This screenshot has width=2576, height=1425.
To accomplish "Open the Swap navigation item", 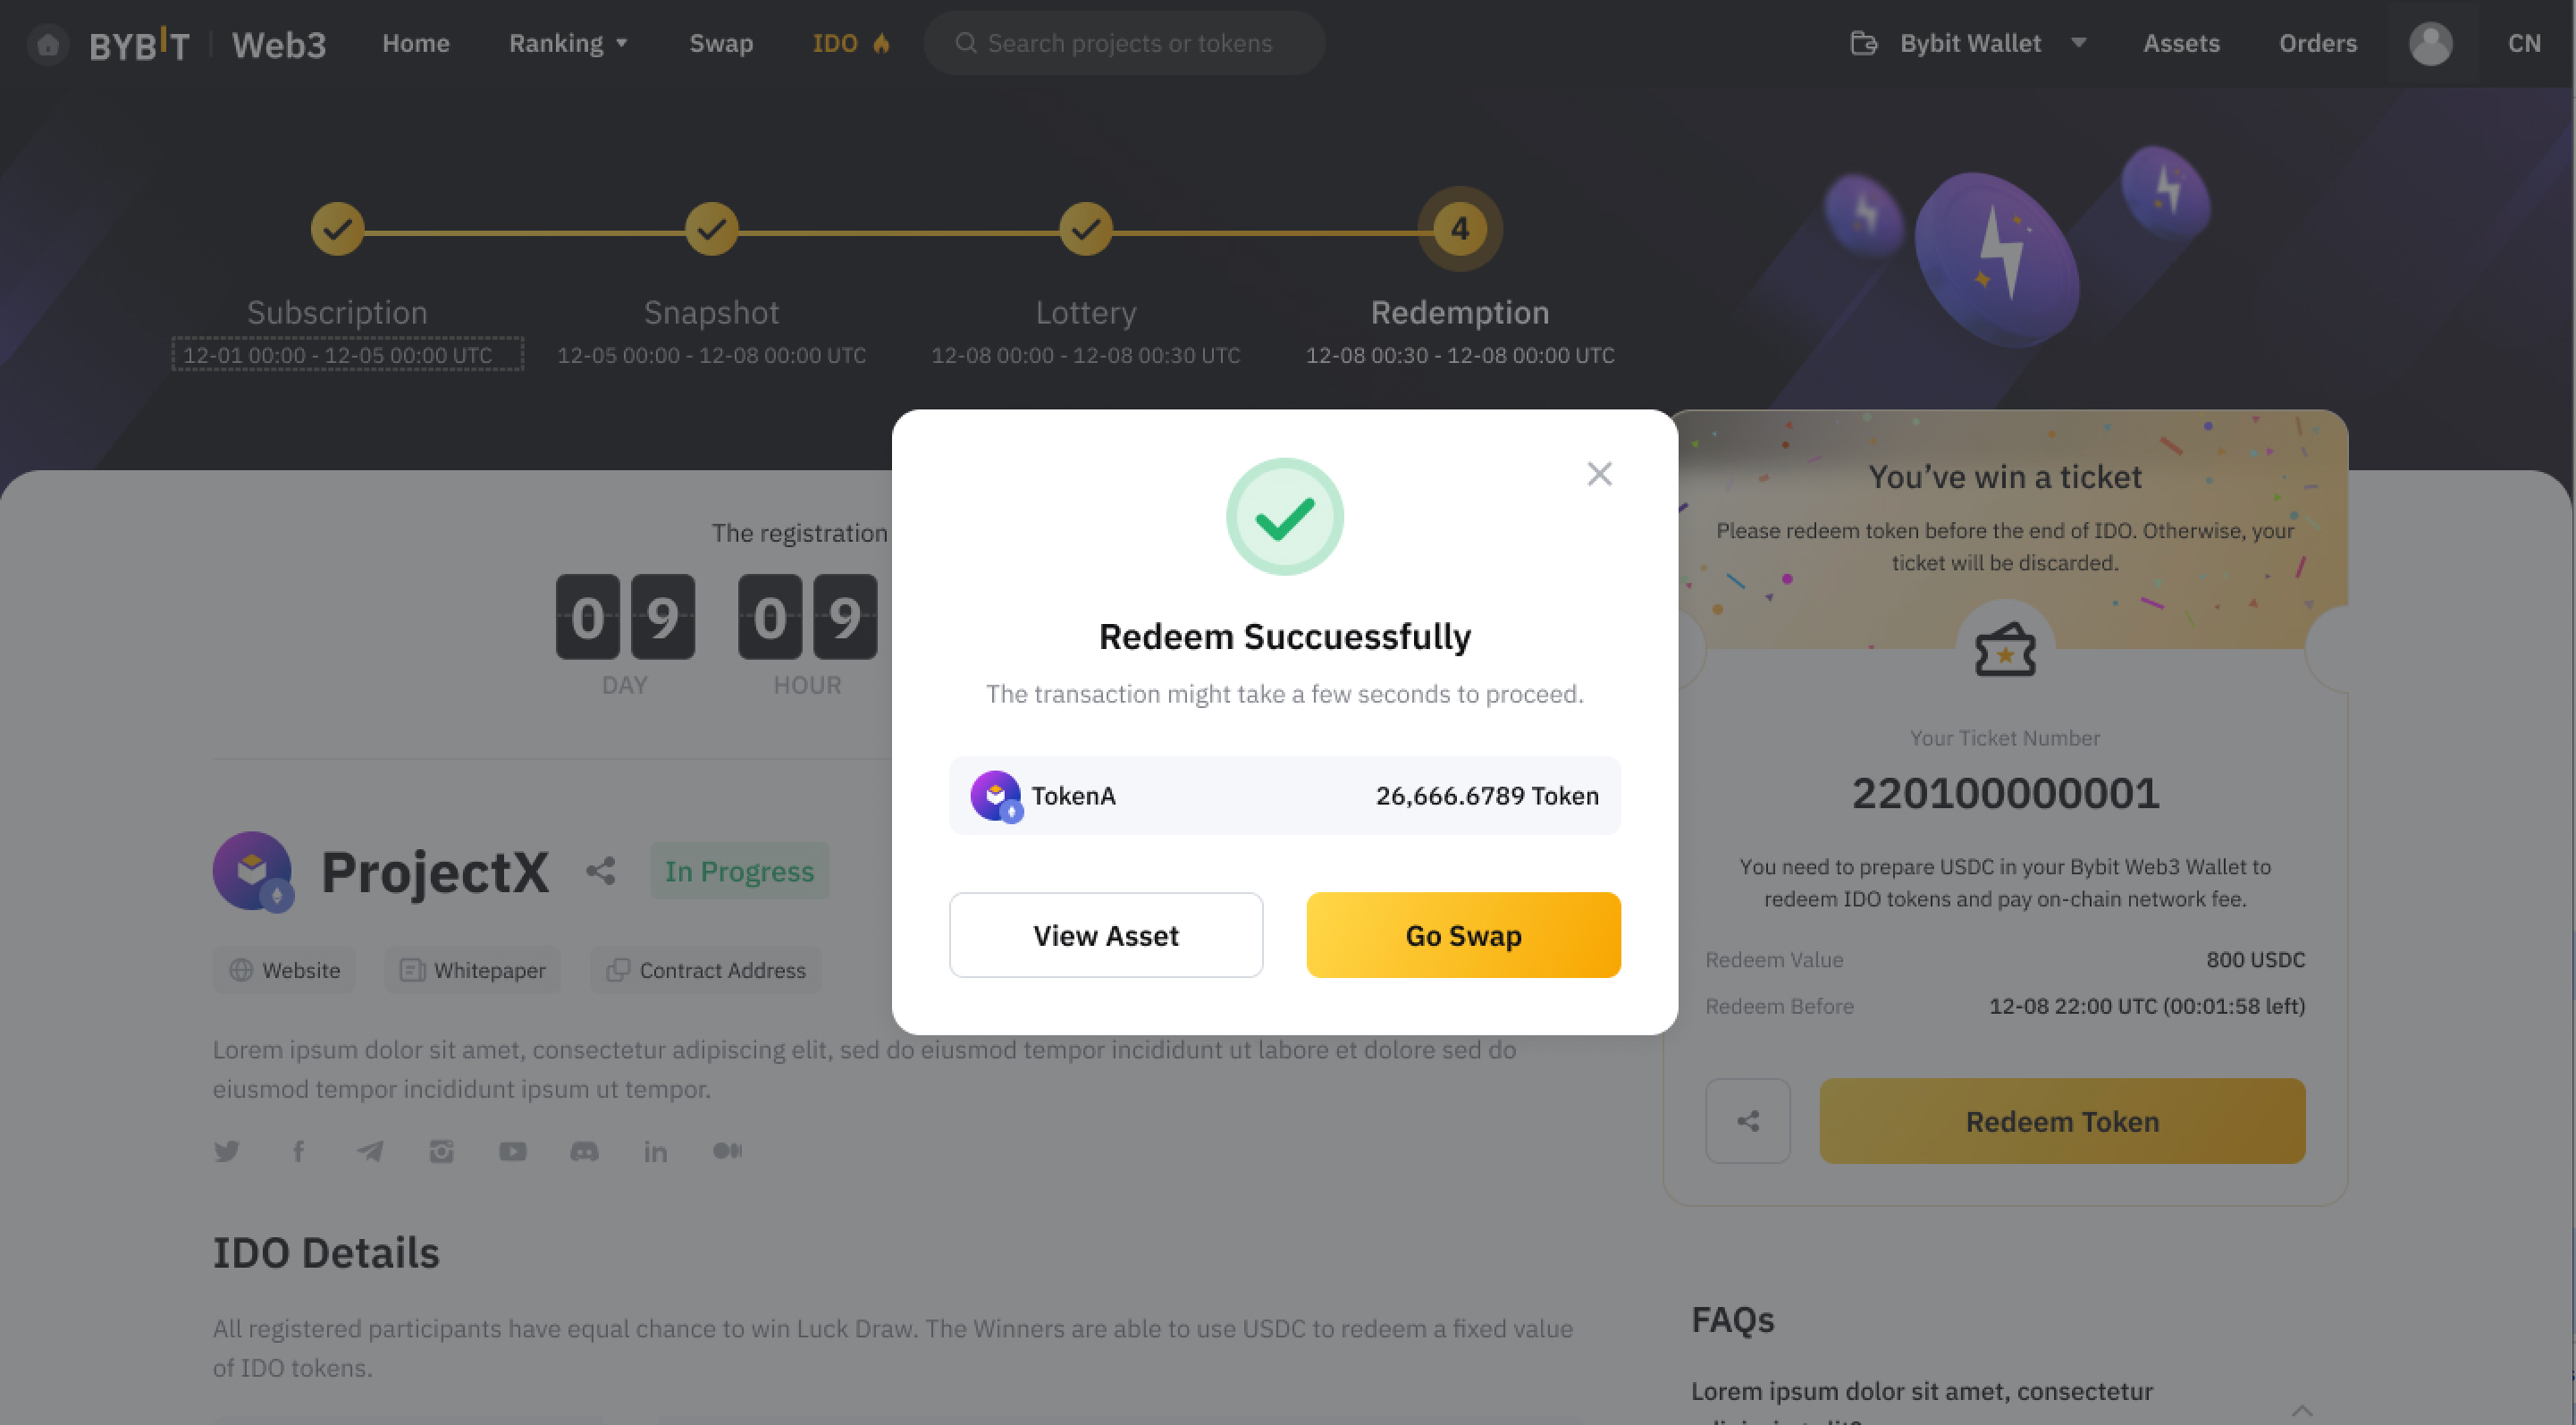I will coord(721,43).
